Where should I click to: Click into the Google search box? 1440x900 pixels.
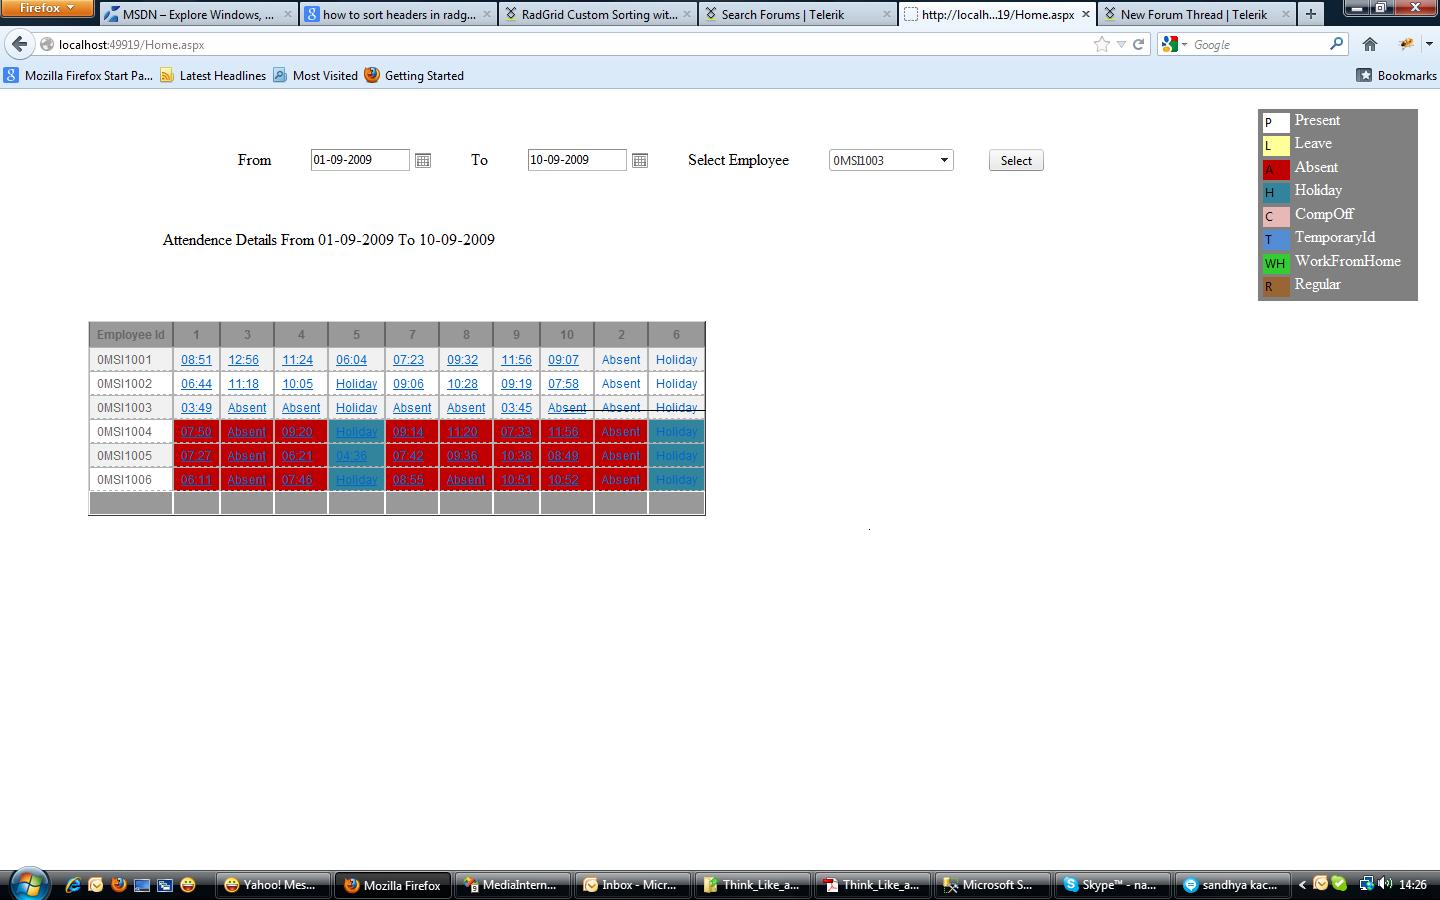coord(1258,44)
